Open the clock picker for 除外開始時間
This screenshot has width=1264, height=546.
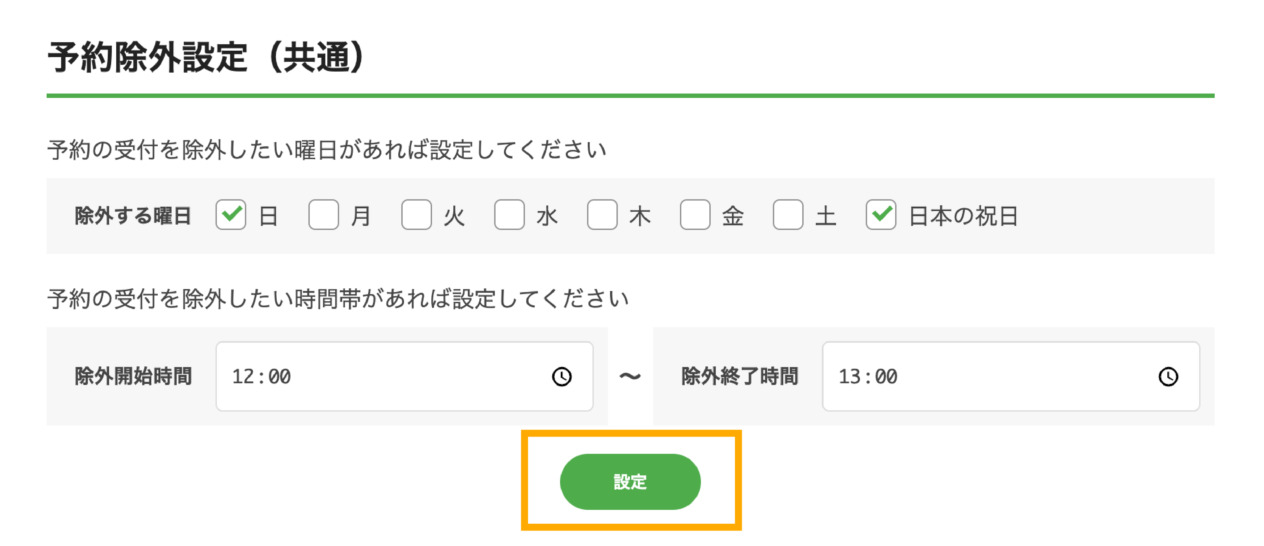point(562,377)
